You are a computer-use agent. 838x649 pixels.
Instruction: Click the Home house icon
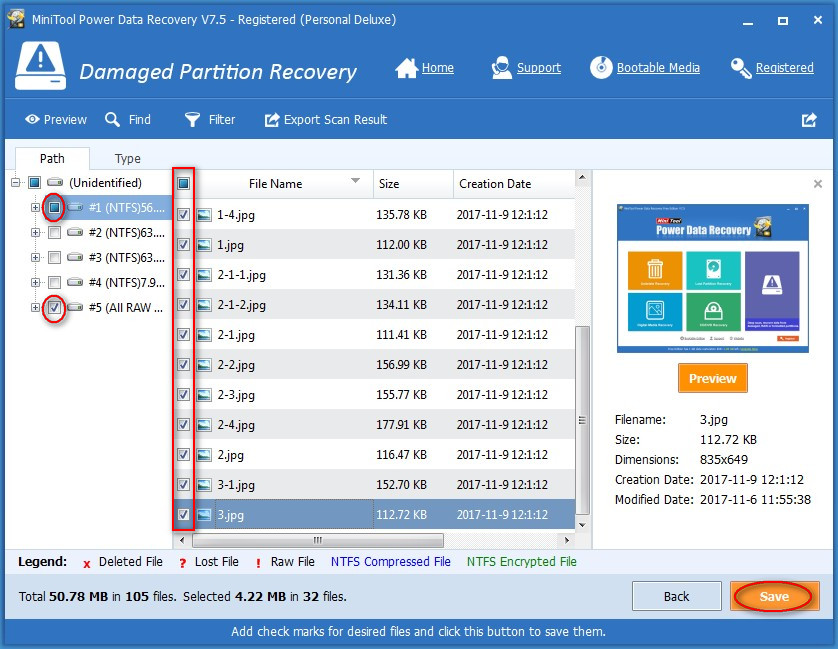tap(406, 68)
